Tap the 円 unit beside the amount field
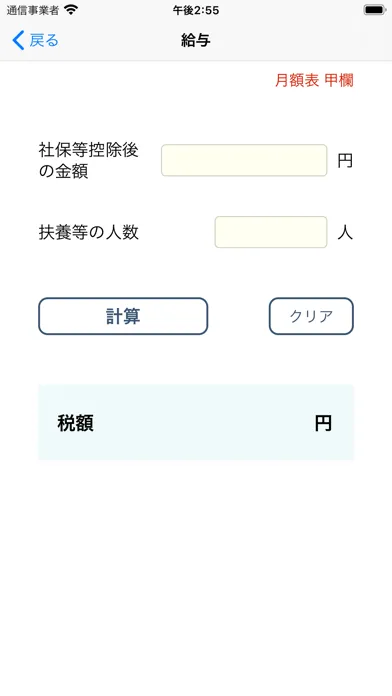The image size is (392, 696). (345, 161)
